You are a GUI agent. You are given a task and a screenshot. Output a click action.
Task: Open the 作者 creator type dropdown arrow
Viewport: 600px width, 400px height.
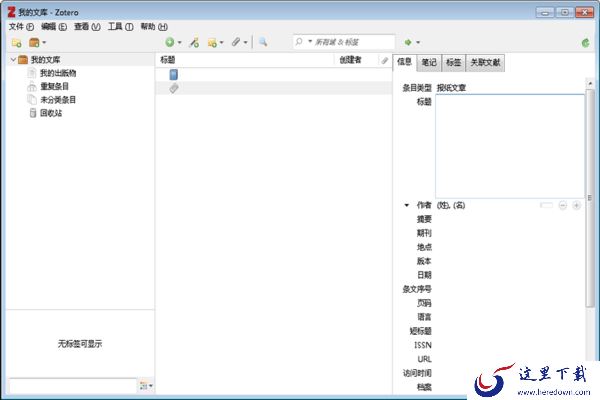407,206
